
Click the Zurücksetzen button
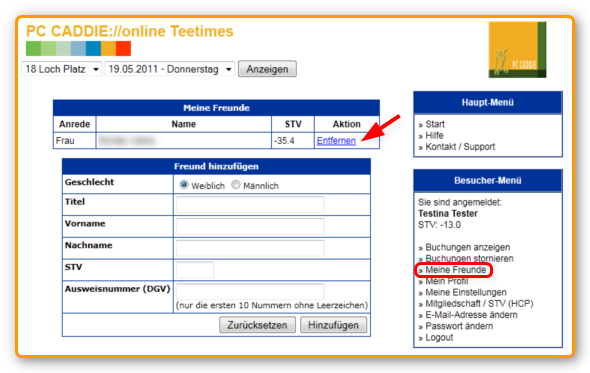click(257, 325)
